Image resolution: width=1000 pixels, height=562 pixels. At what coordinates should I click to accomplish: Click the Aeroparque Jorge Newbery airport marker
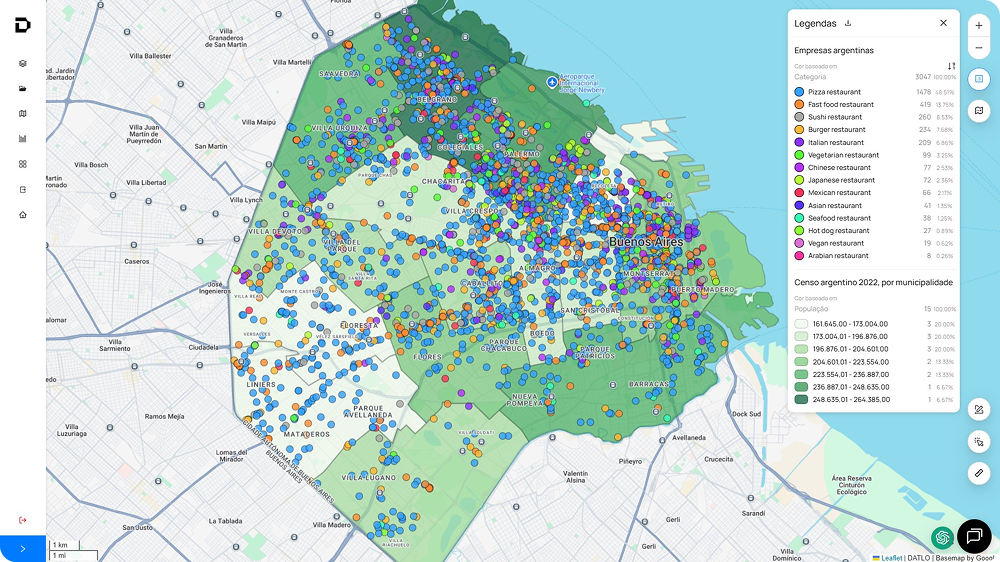click(550, 81)
